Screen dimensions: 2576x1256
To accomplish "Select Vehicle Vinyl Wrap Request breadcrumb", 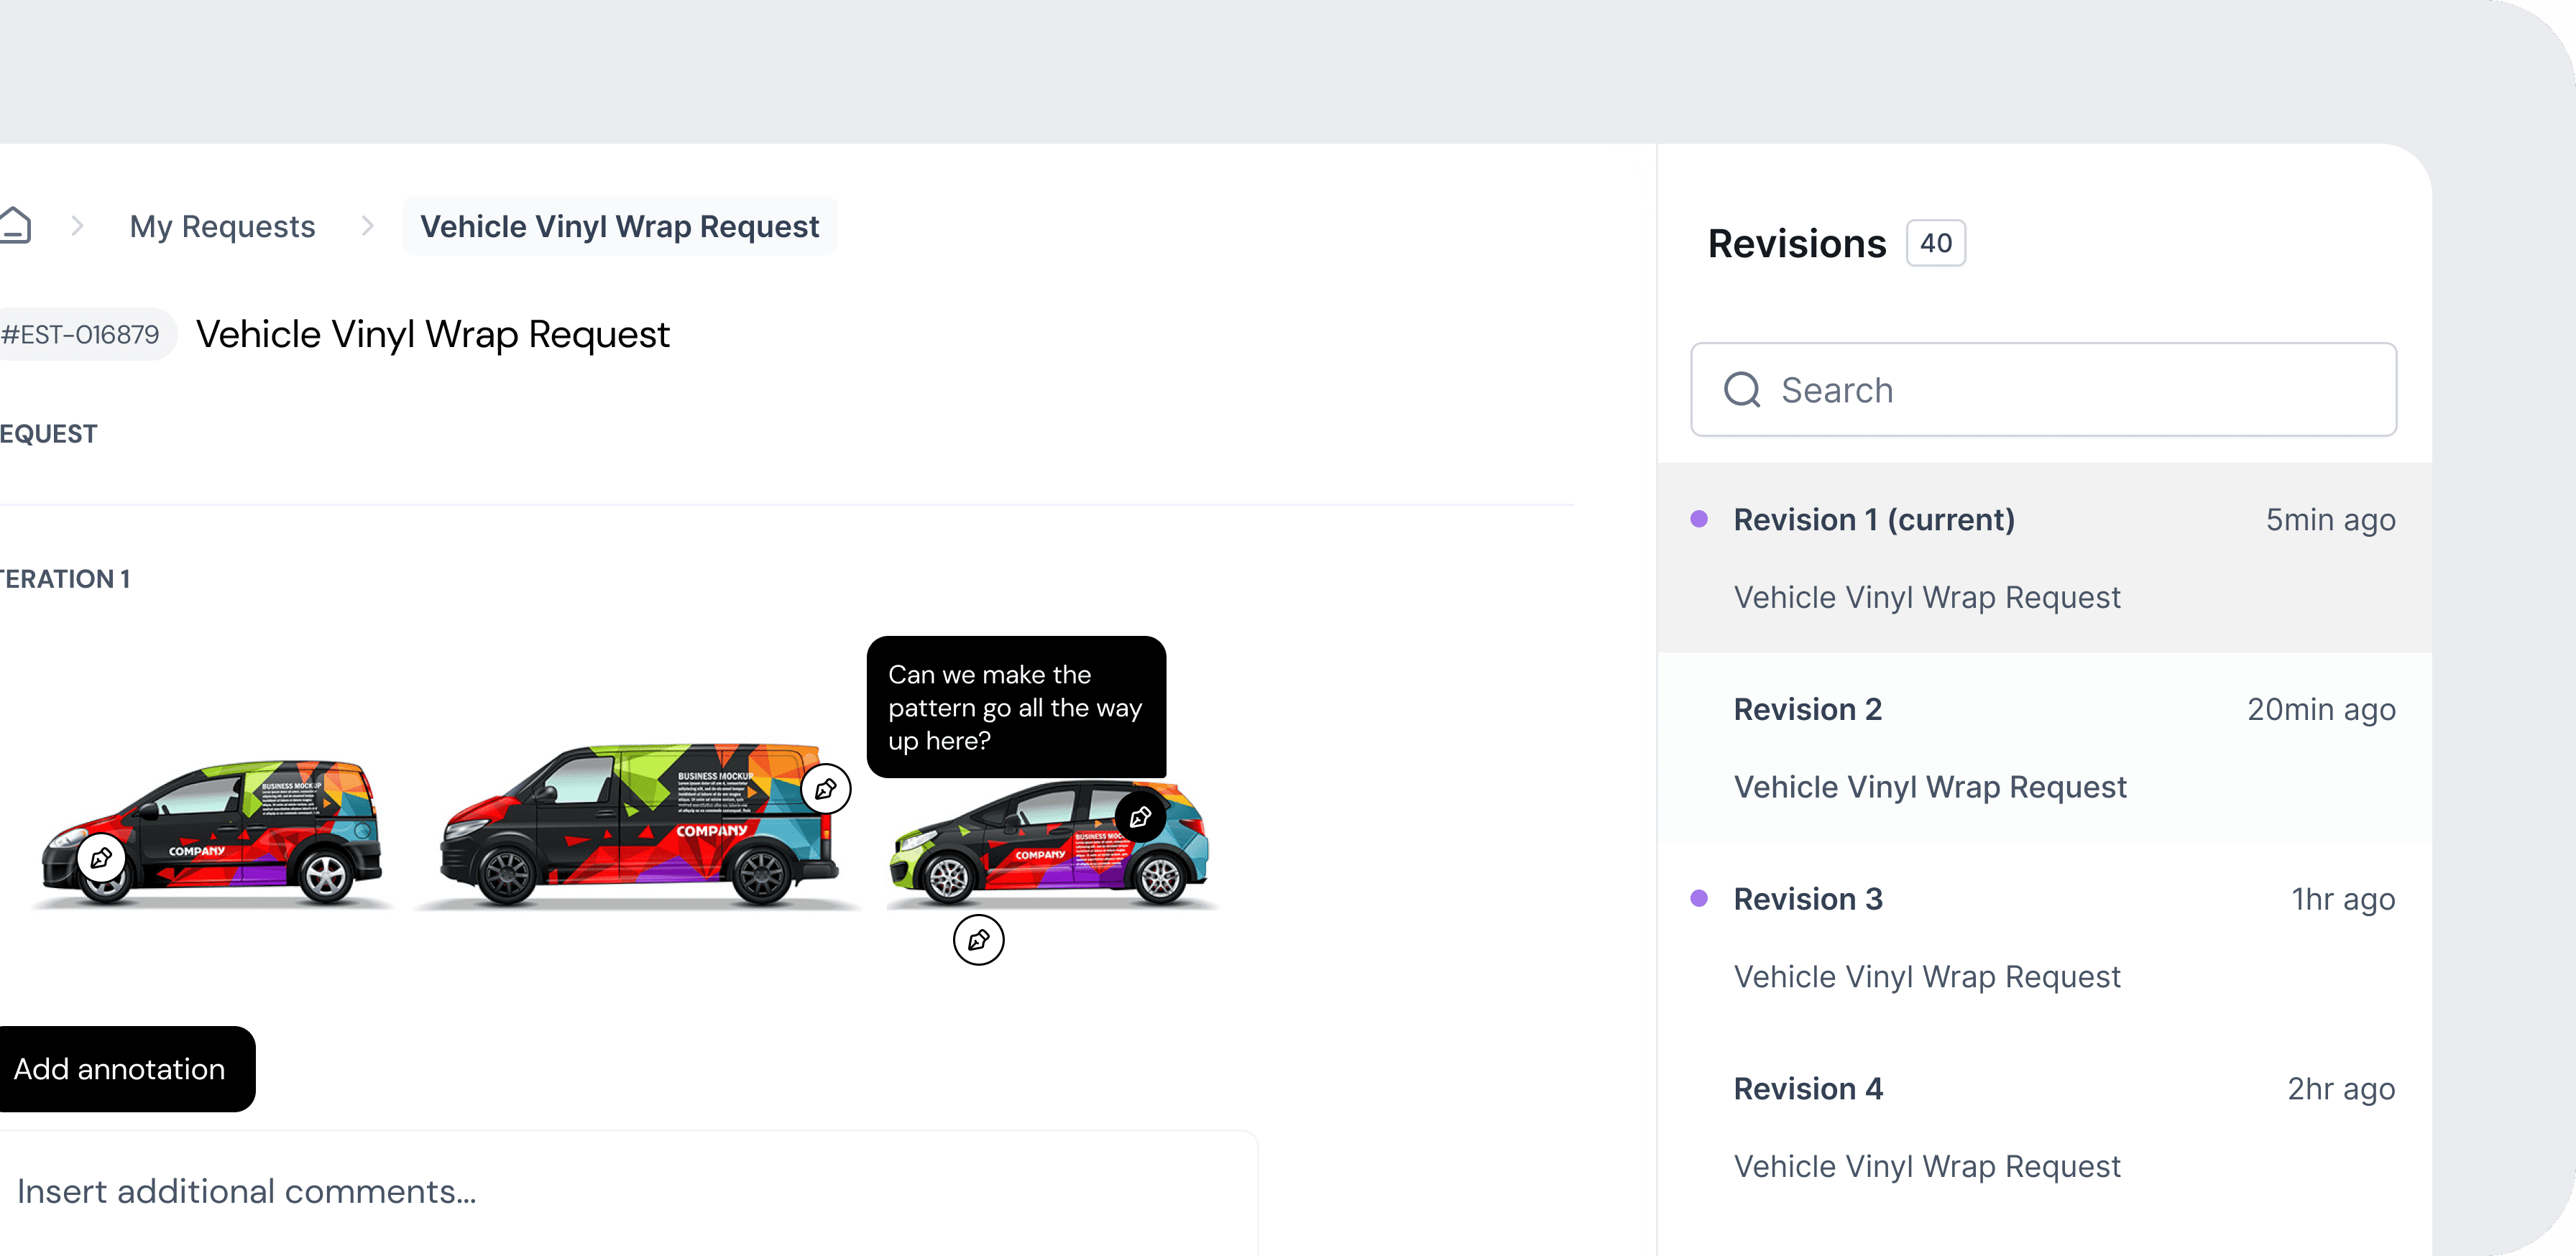I will (619, 227).
